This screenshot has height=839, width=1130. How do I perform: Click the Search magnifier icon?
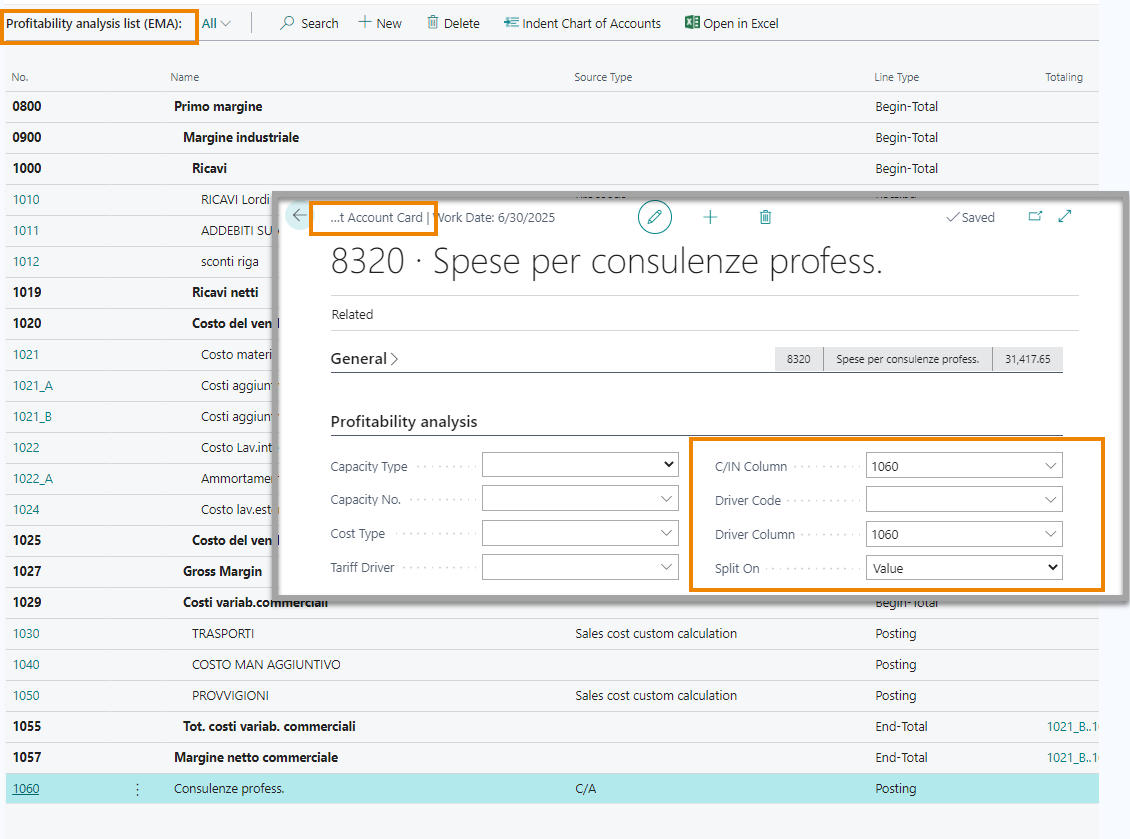(x=287, y=23)
